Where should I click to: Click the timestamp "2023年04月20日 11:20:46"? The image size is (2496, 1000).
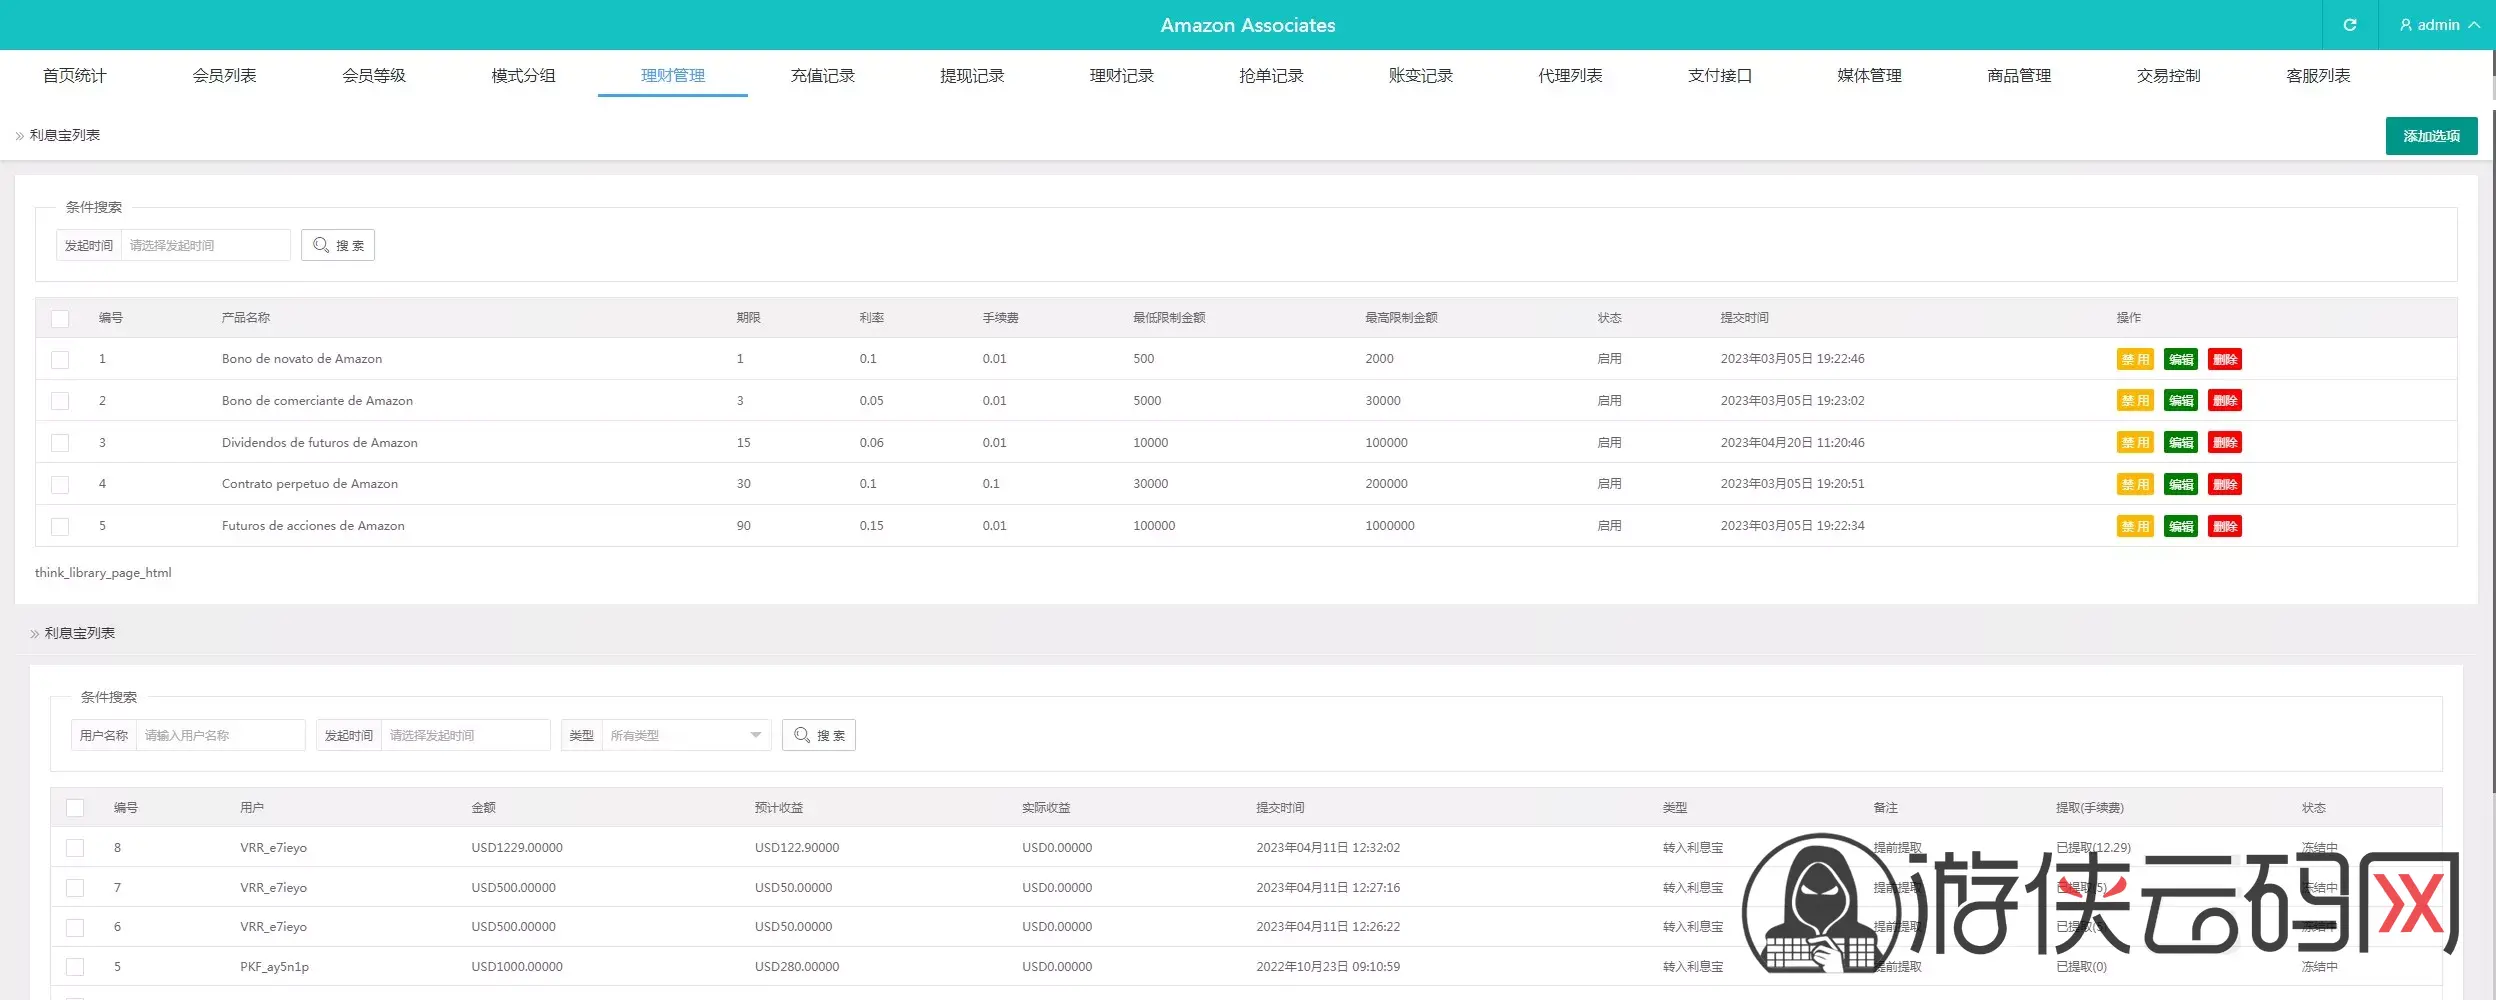(1792, 443)
